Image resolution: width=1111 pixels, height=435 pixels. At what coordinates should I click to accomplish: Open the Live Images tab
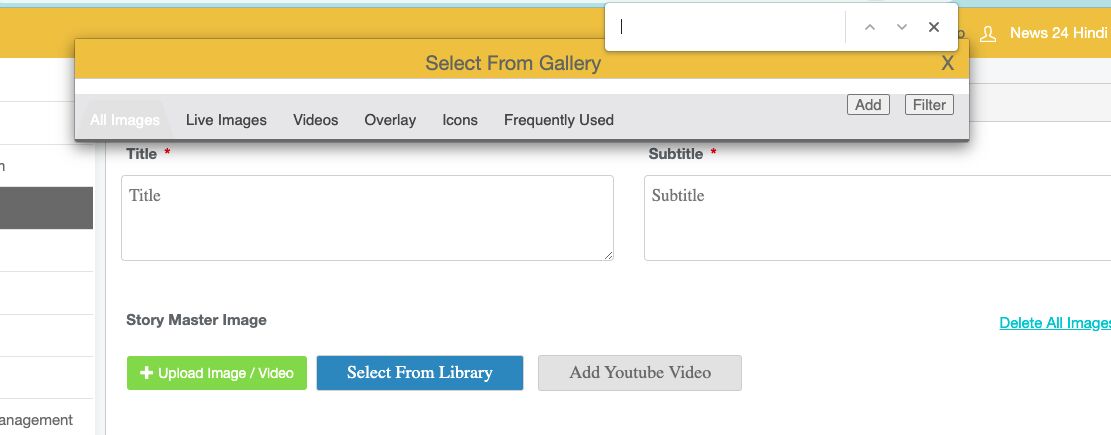click(226, 120)
